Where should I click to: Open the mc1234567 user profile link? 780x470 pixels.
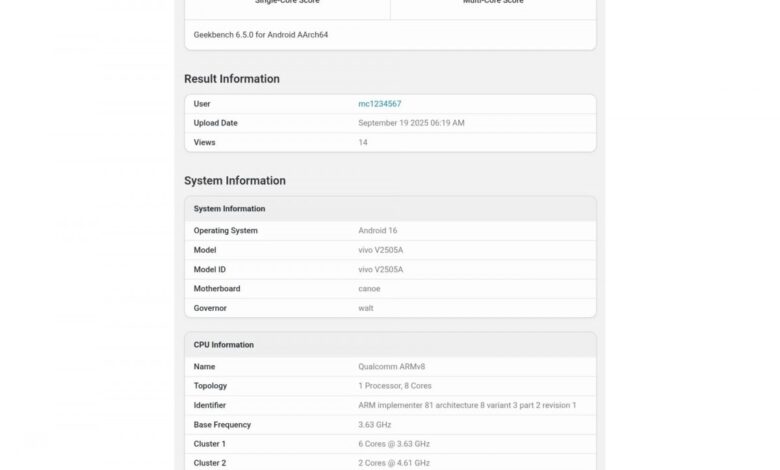click(x=380, y=104)
